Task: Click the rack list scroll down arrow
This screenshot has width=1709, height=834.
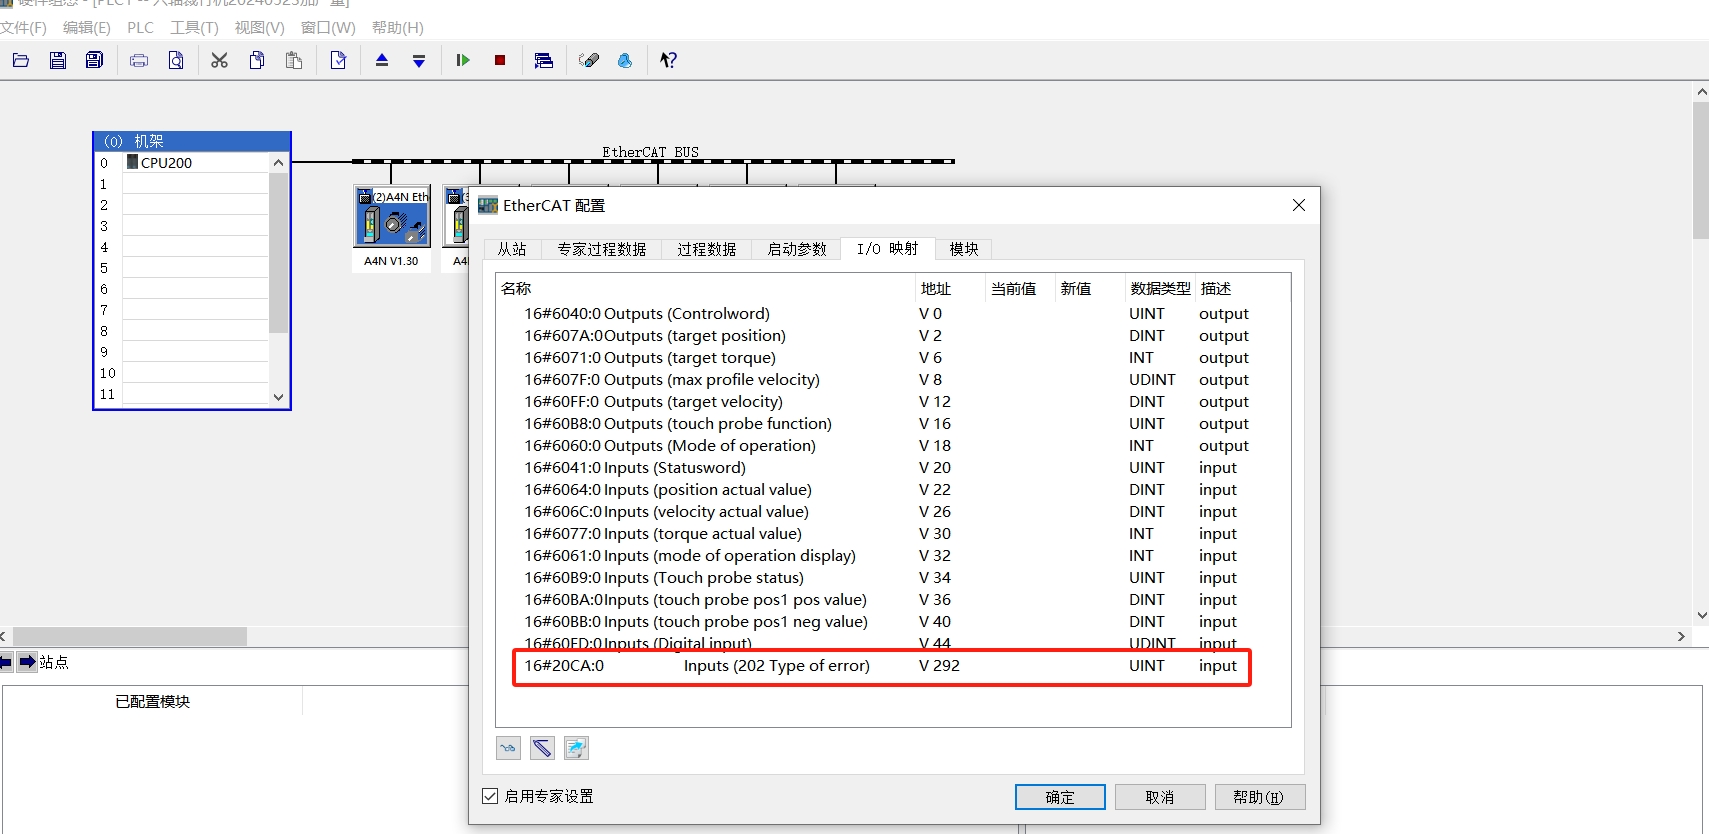Action: click(x=278, y=396)
